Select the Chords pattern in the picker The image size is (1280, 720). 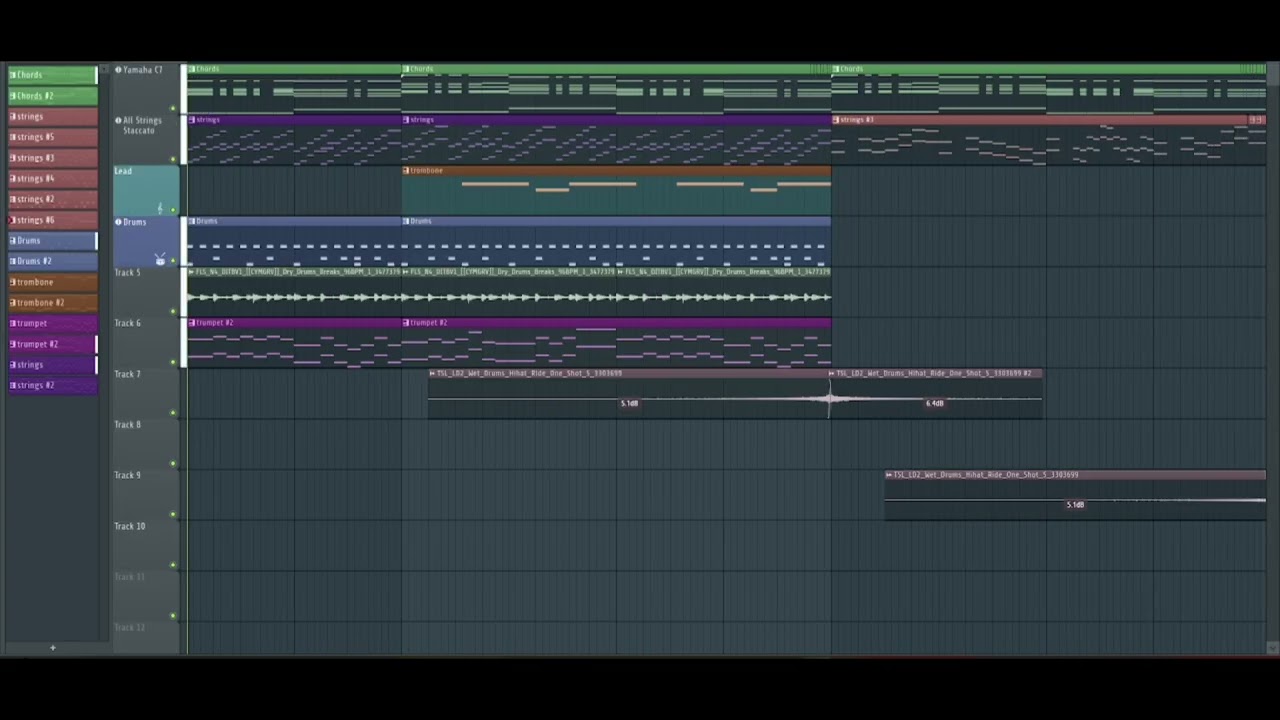(x=53, y=75)
